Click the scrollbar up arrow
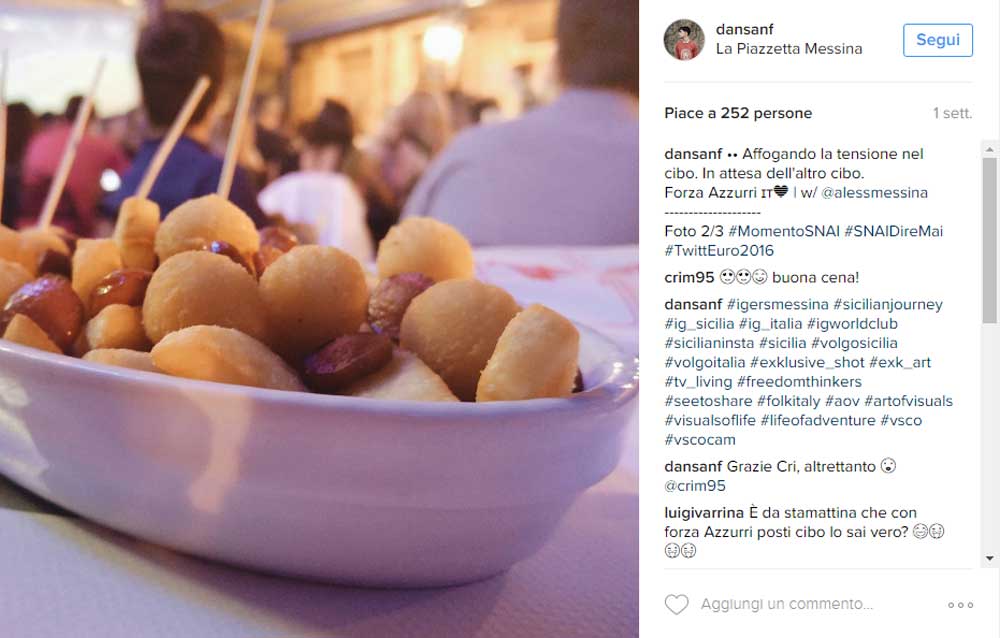Viewport: 1000px width, 638px height. click(990, 149)
